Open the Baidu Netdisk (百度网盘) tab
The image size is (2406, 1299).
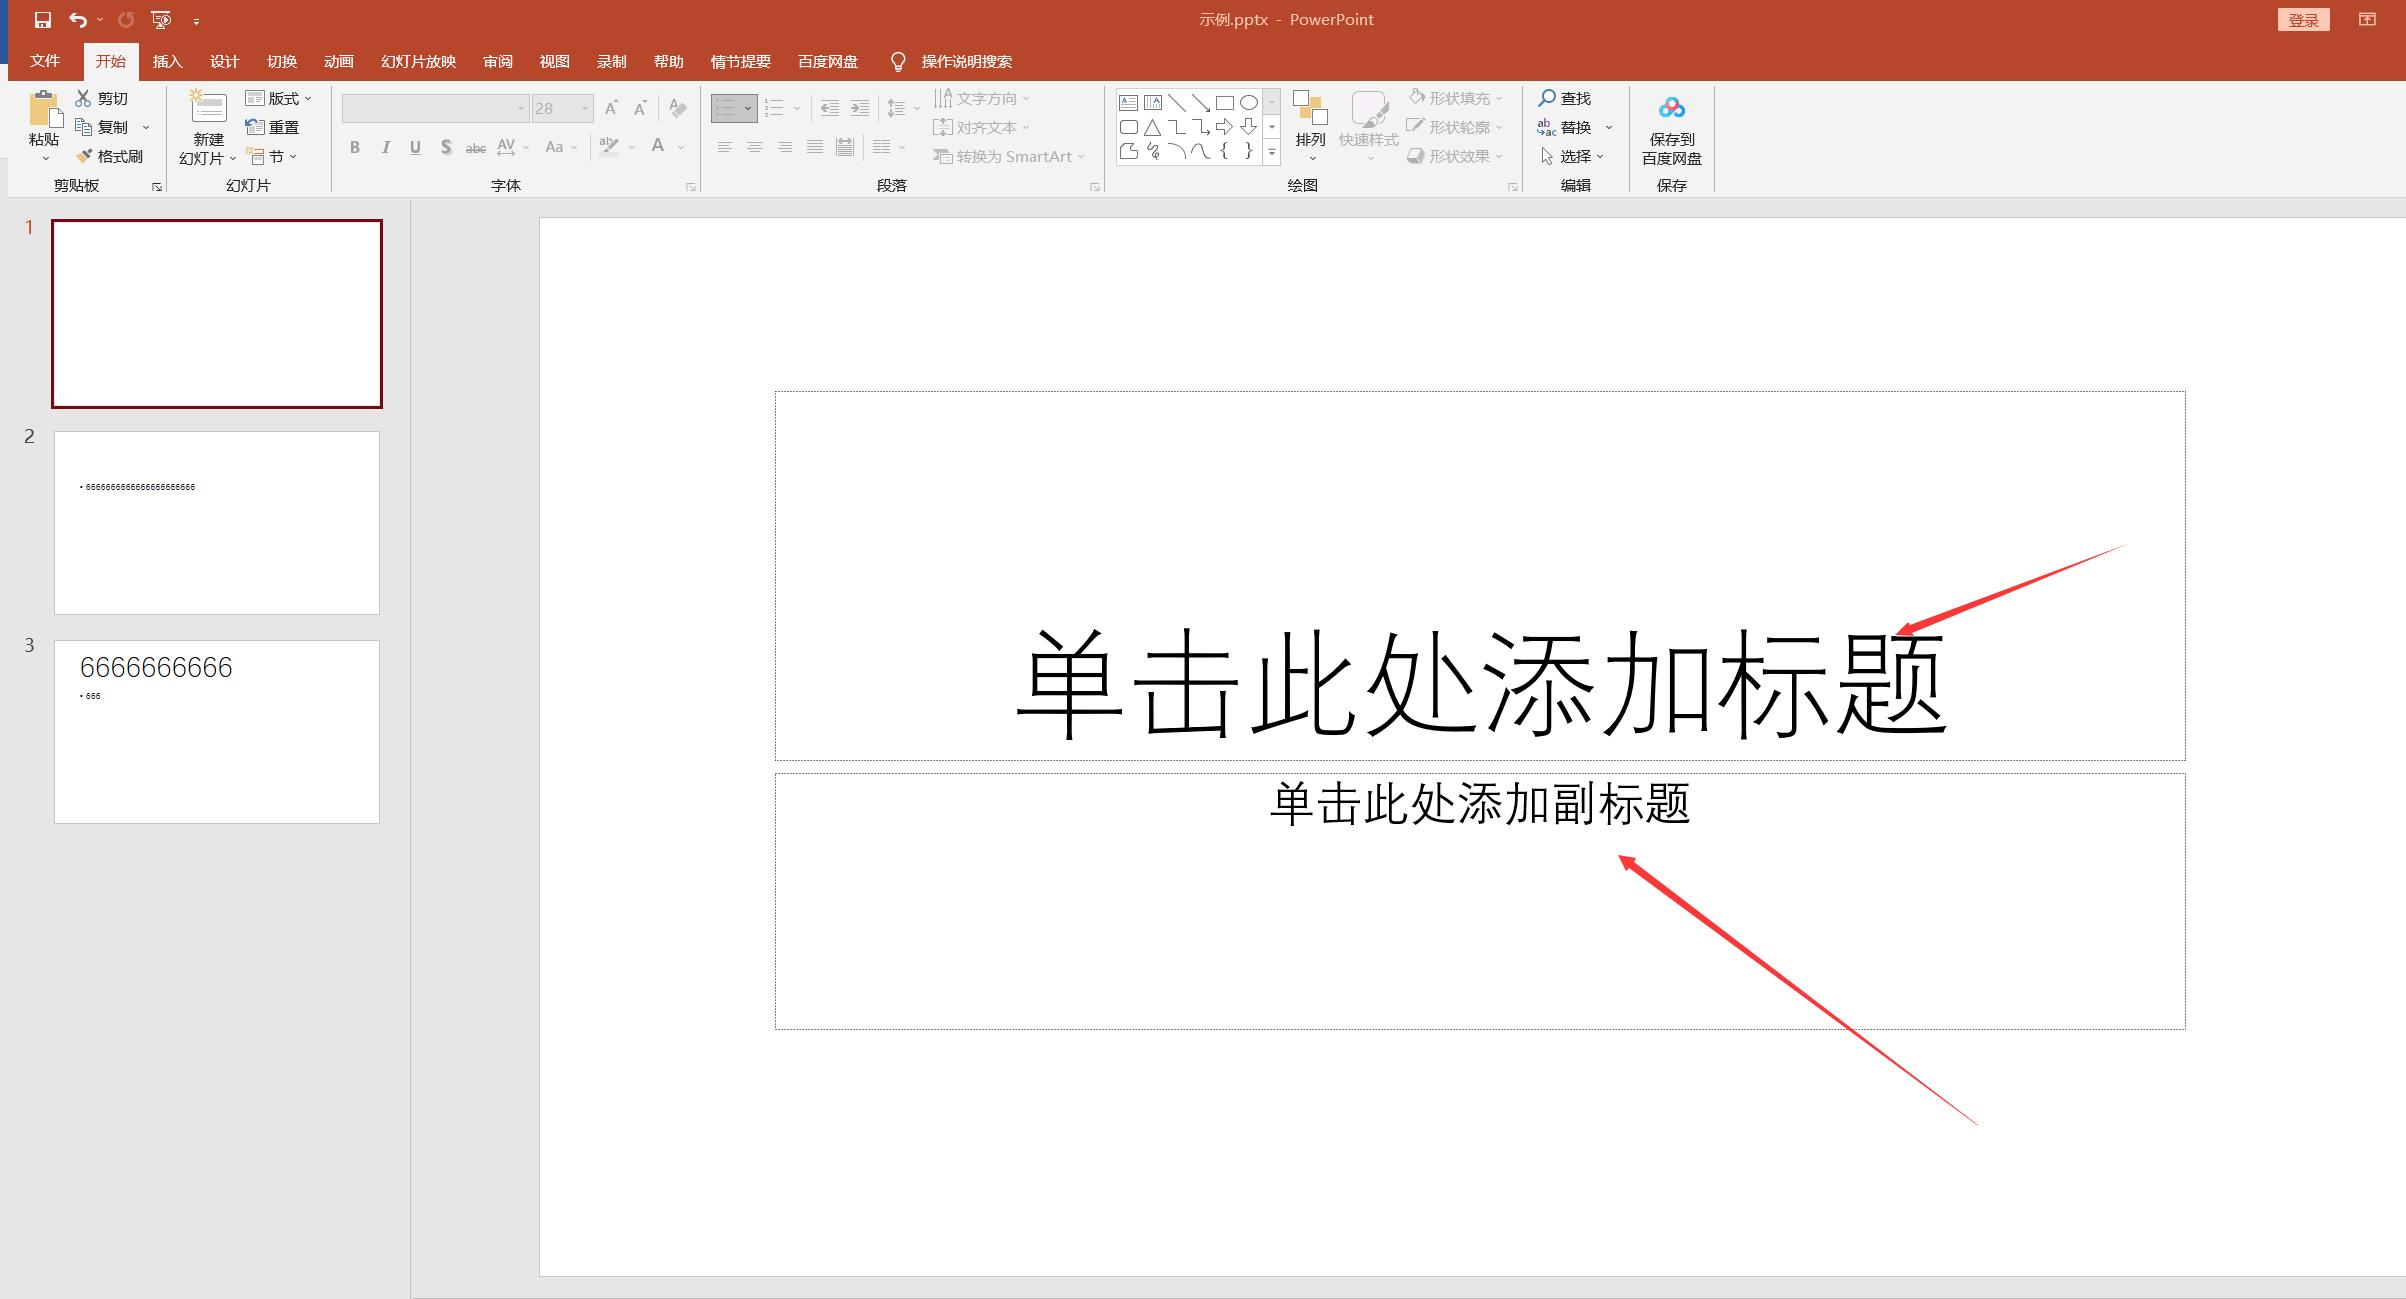click(x=828, y=61)
